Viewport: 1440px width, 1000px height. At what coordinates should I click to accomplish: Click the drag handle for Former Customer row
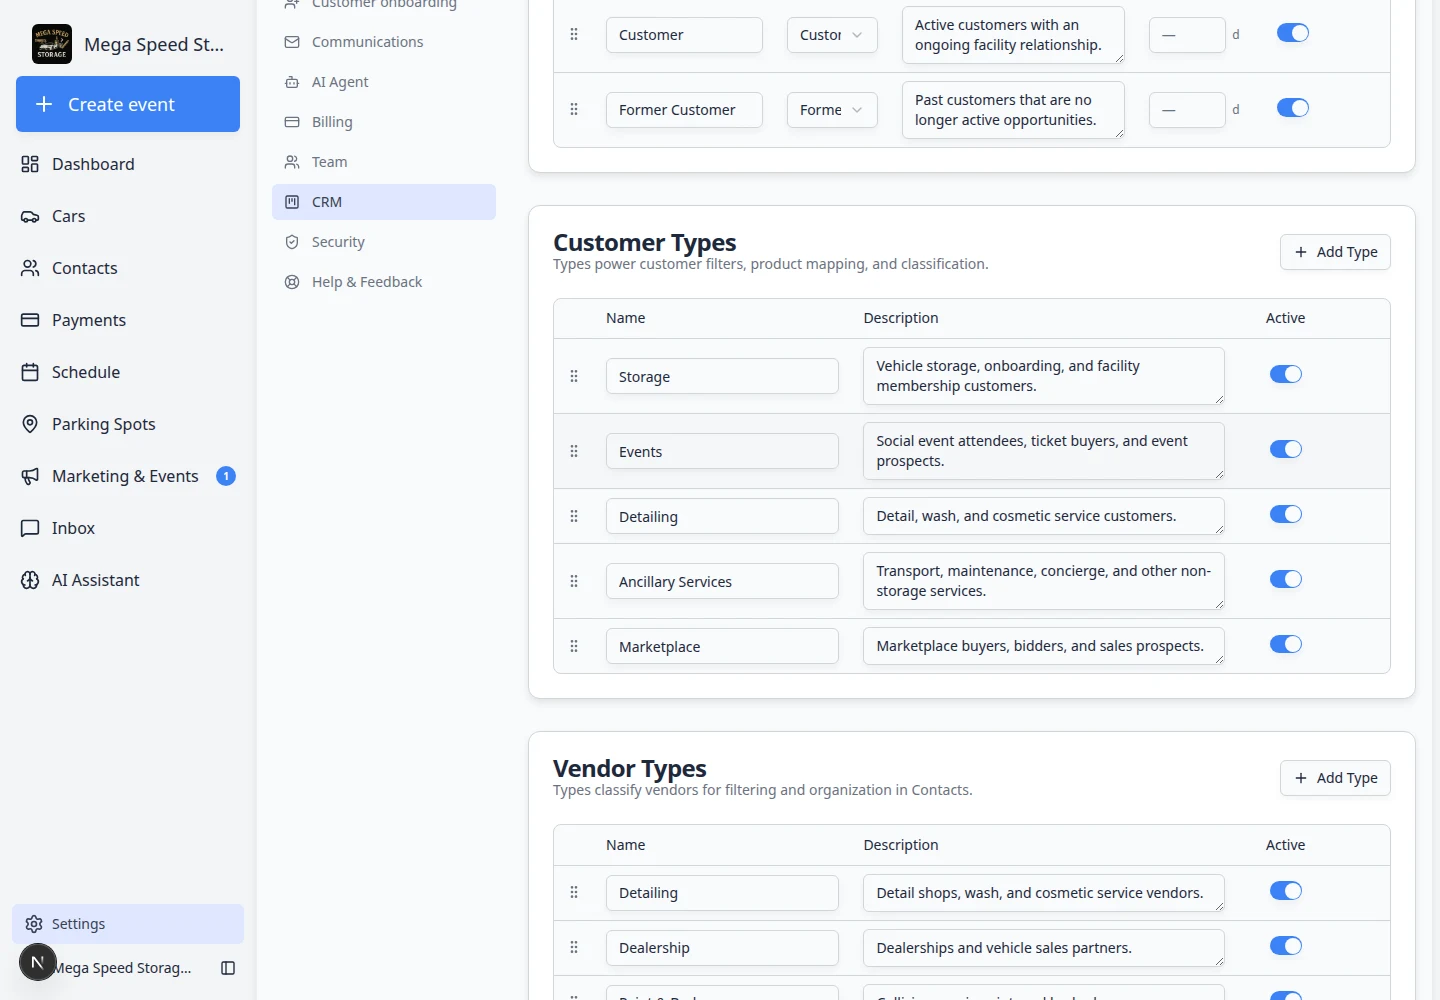click(574, 109)
